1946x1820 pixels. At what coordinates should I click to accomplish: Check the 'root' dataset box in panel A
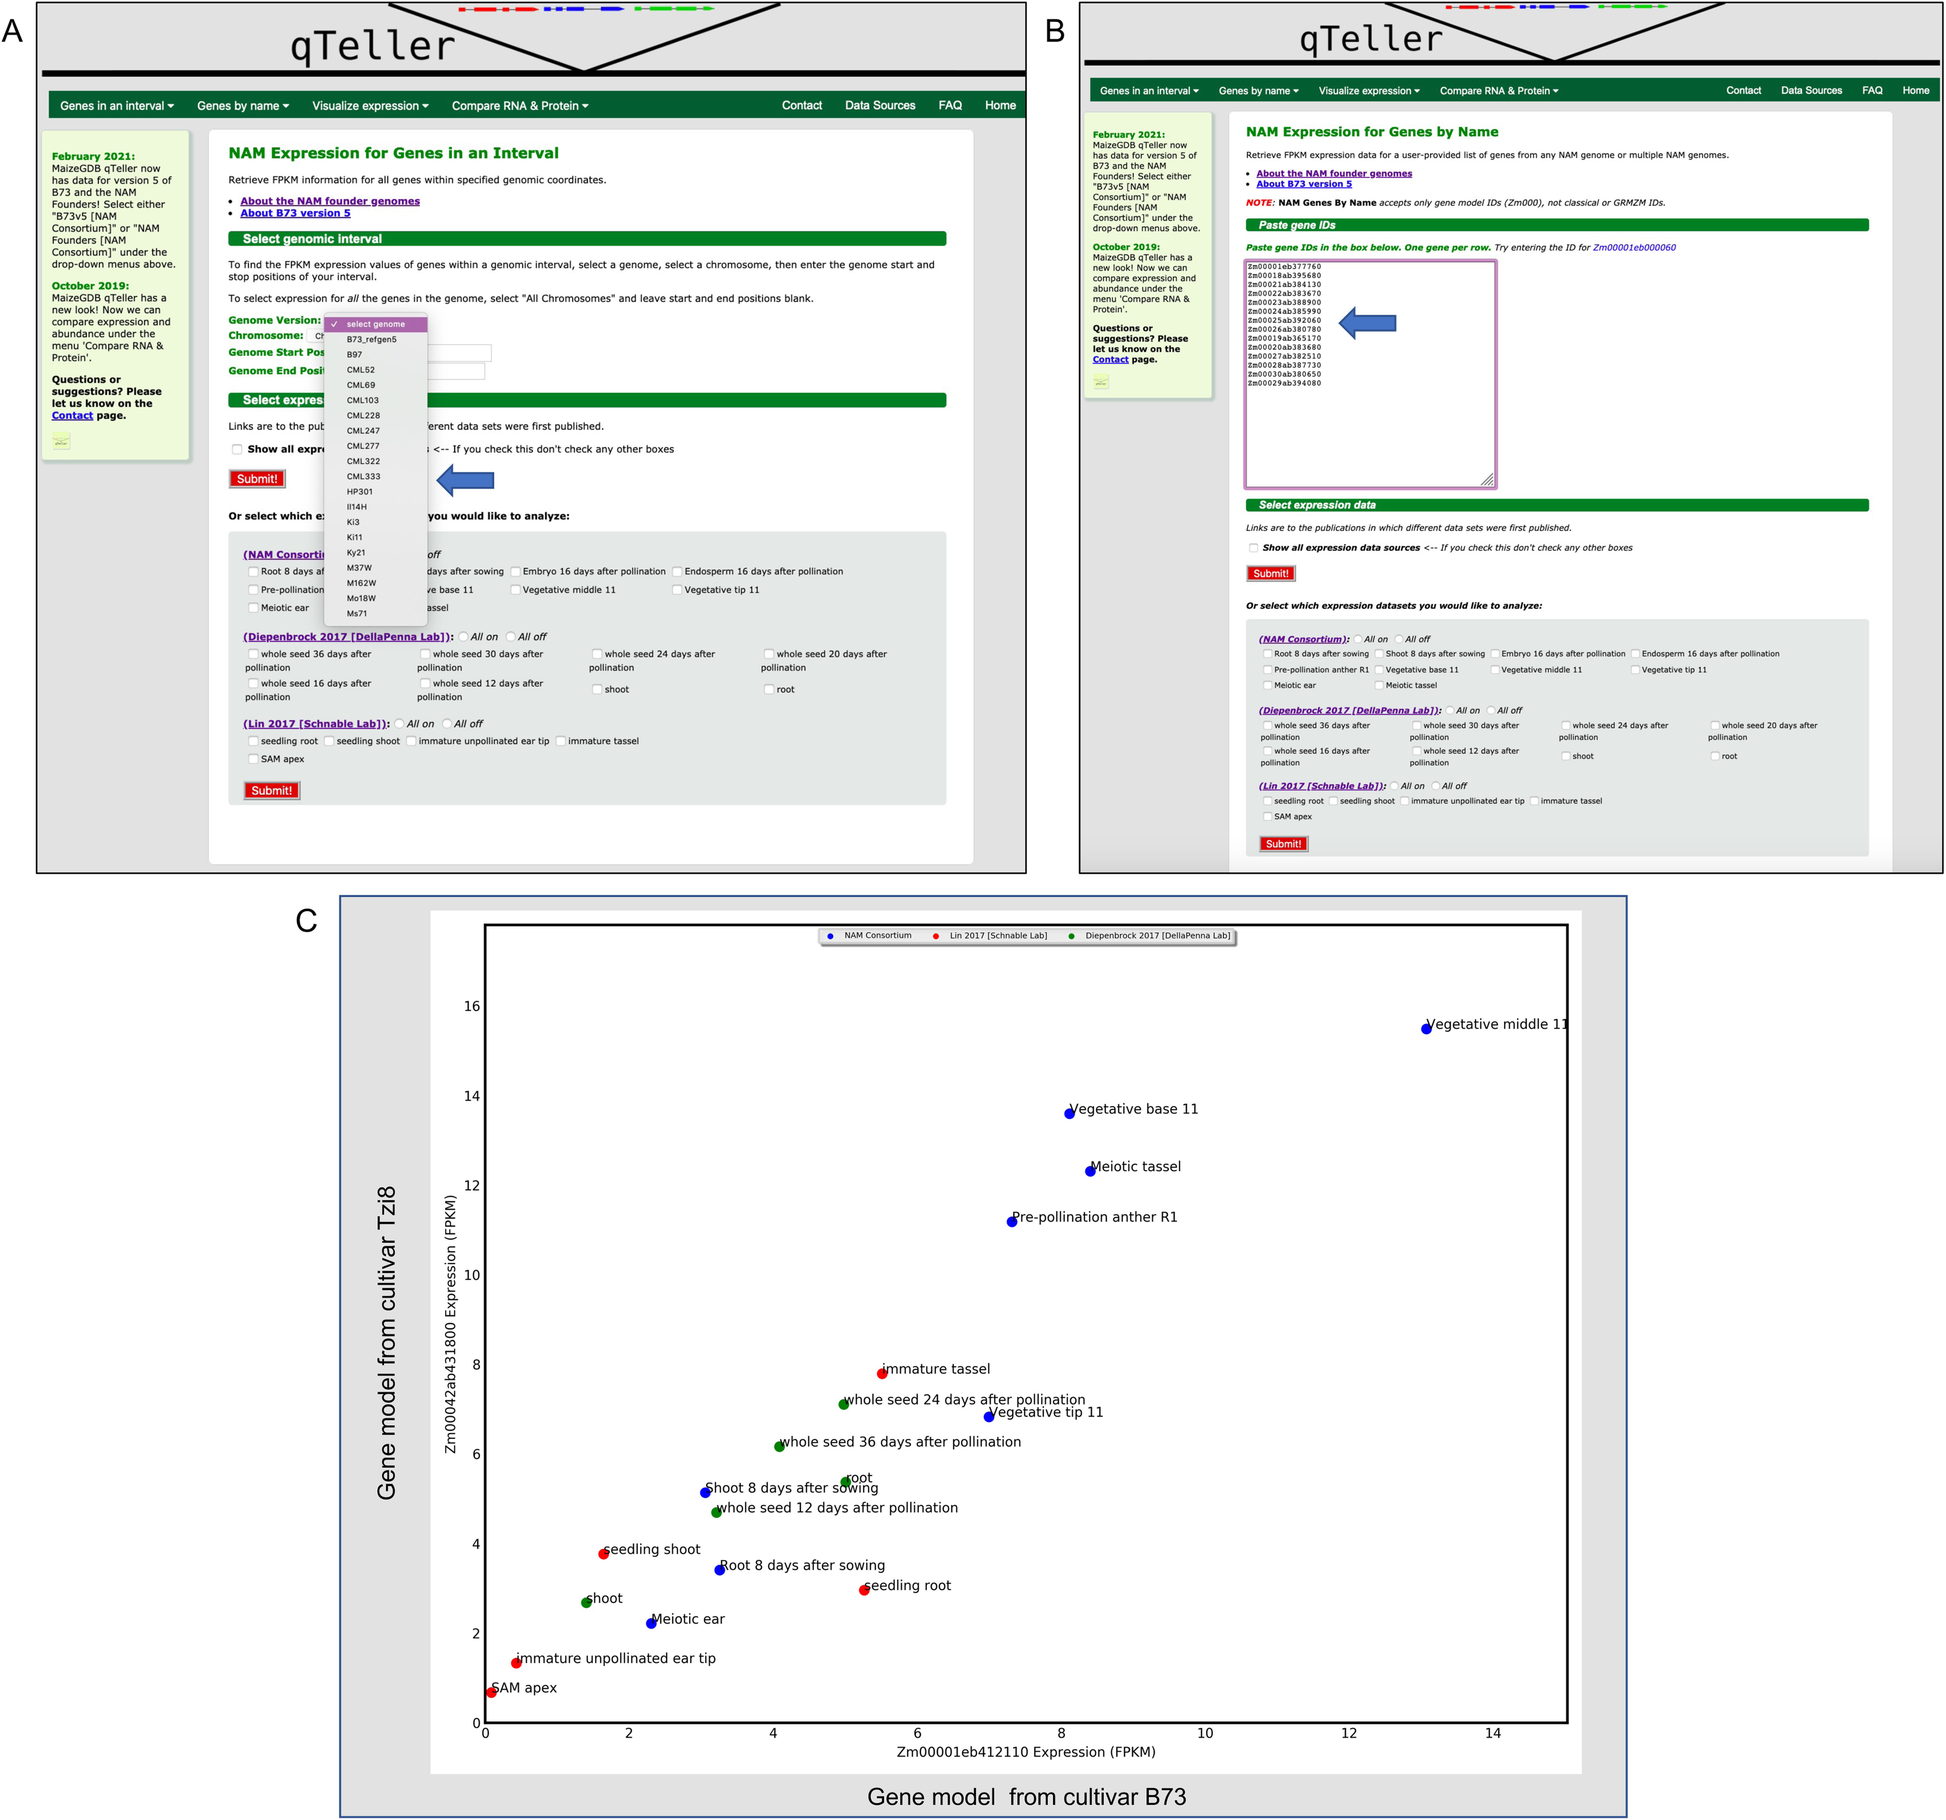tap(769, 690)
